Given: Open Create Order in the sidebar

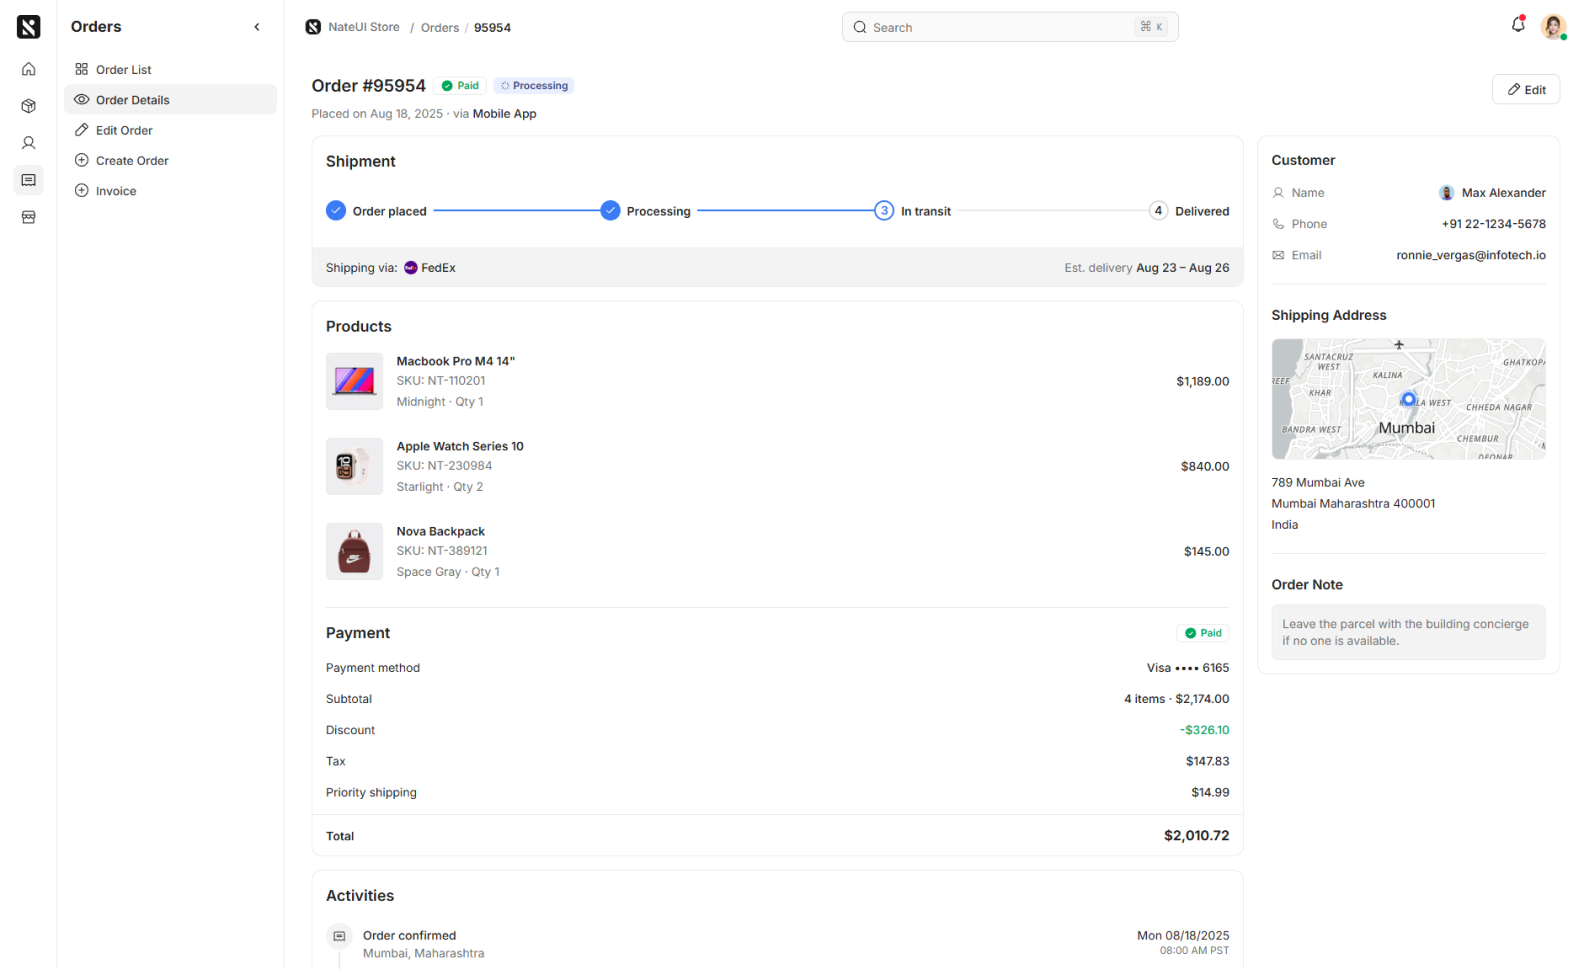Looking at the screenshot, I should point(170,160).
